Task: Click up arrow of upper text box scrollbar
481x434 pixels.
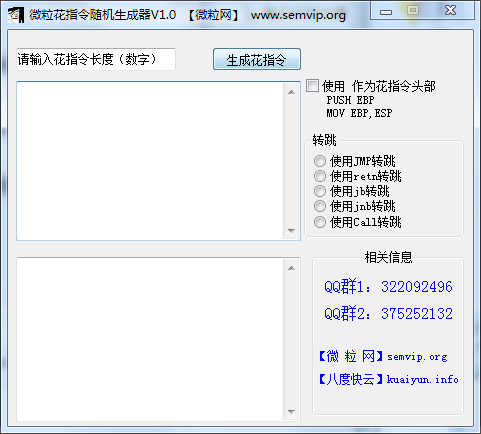Action: click(291, 92)
